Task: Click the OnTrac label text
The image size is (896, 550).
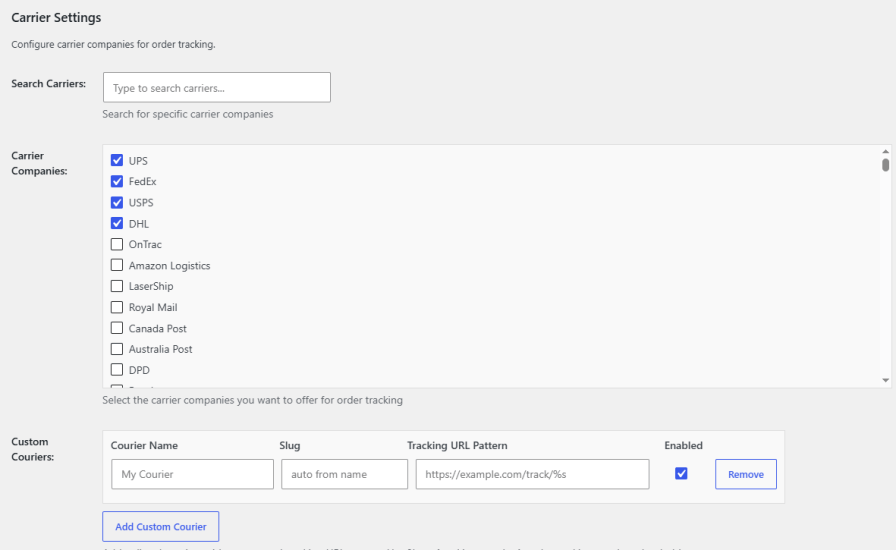Action: pos(145,244)
